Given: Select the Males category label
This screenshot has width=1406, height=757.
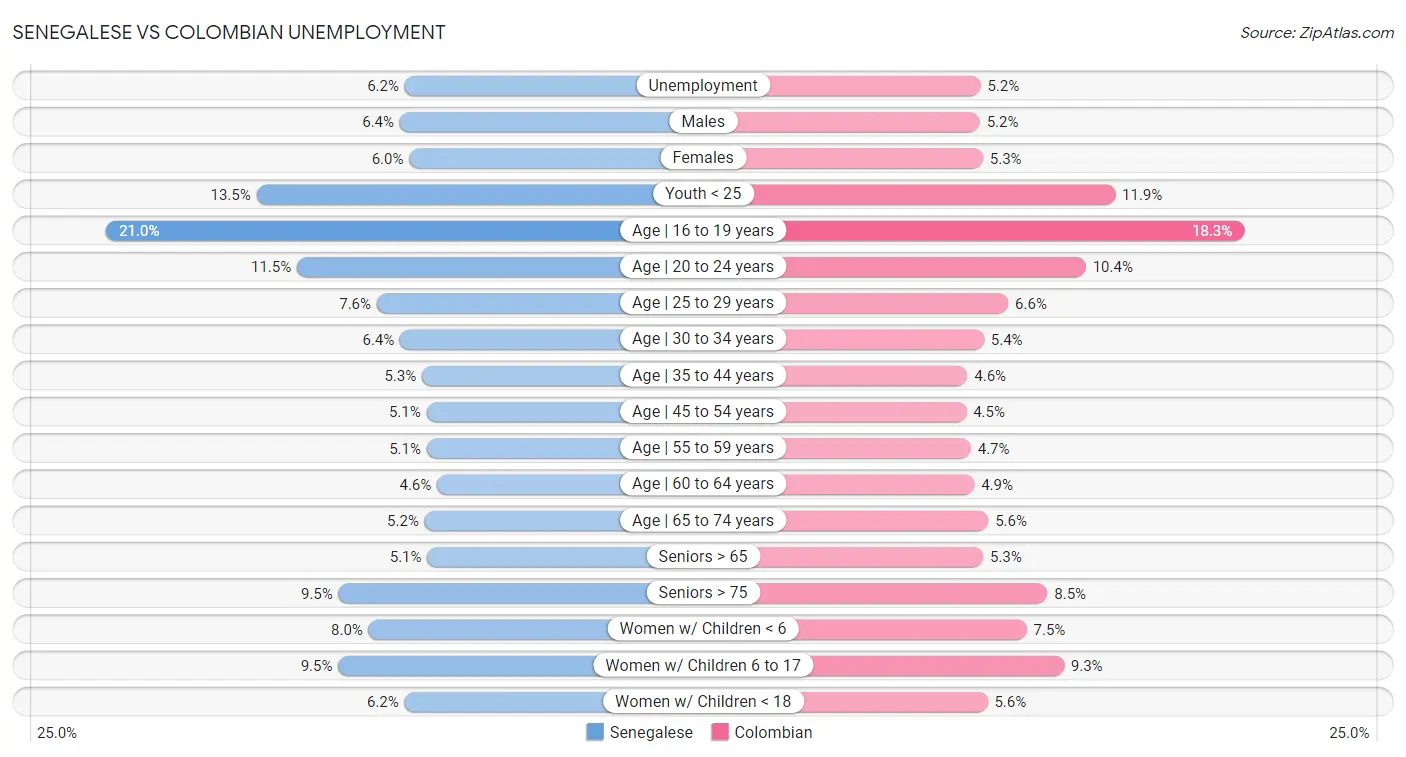Looking at the screenshot, I should 703,122.
